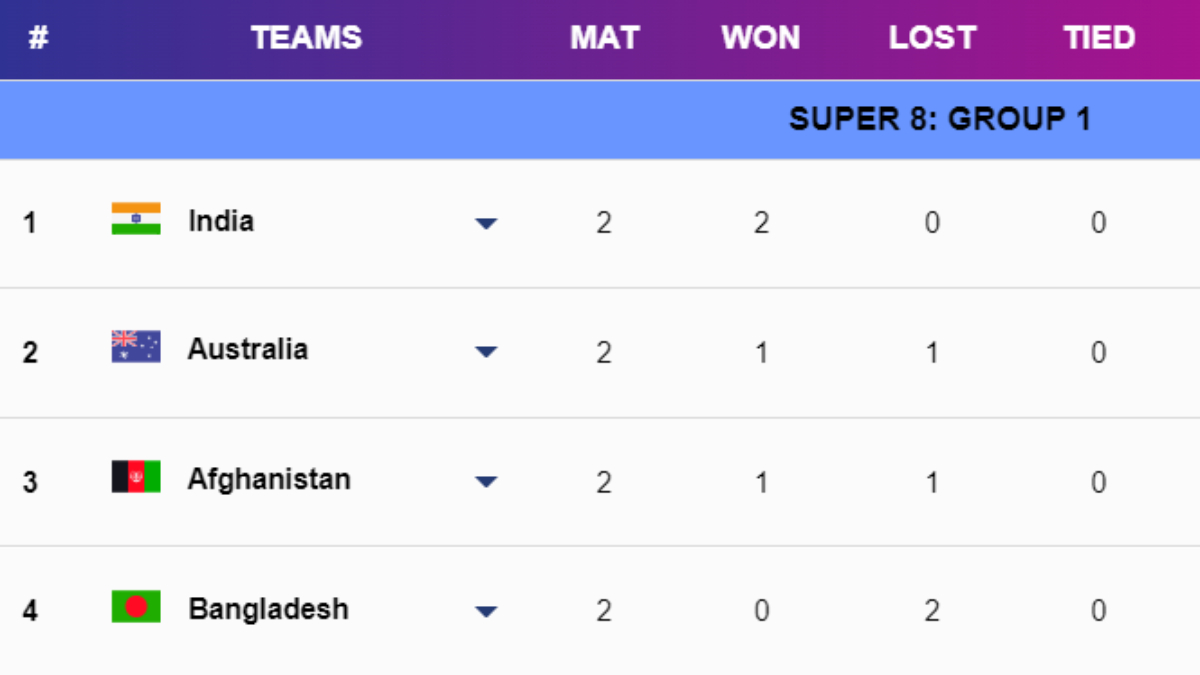1200x675 pixels.
Task: Expand the Australia row dropdown arrow
Action: click(x=486, y=352)
